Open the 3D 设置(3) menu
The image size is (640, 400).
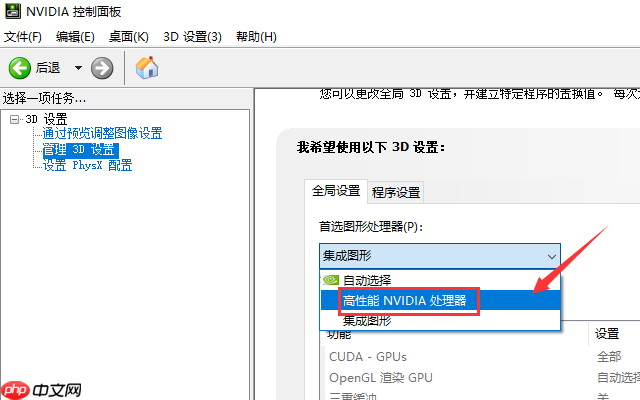pos(192,37)
